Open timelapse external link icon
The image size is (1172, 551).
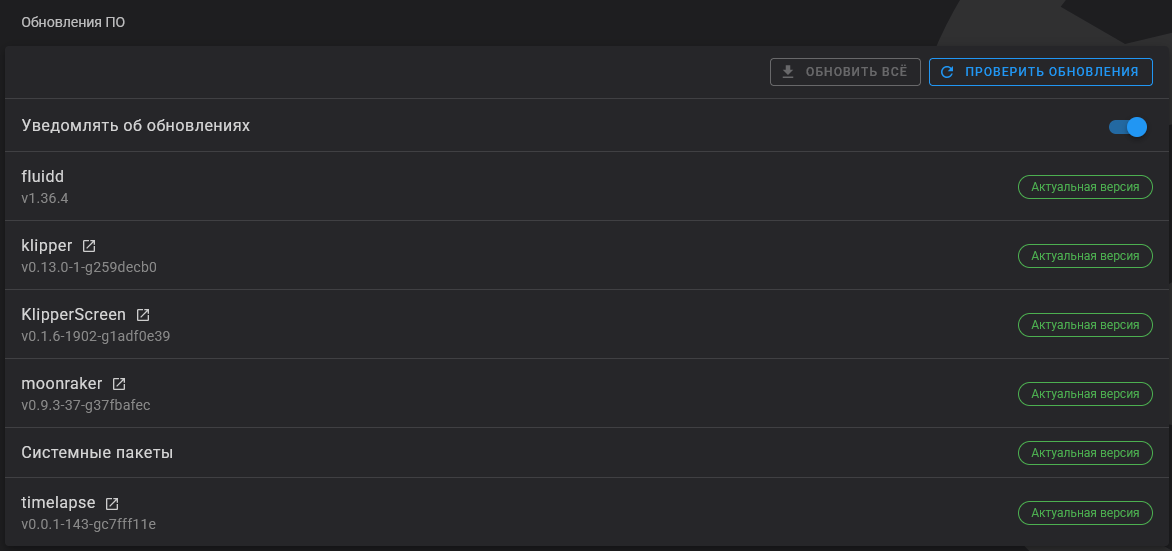pyautogui.click(x=112, y=503)
